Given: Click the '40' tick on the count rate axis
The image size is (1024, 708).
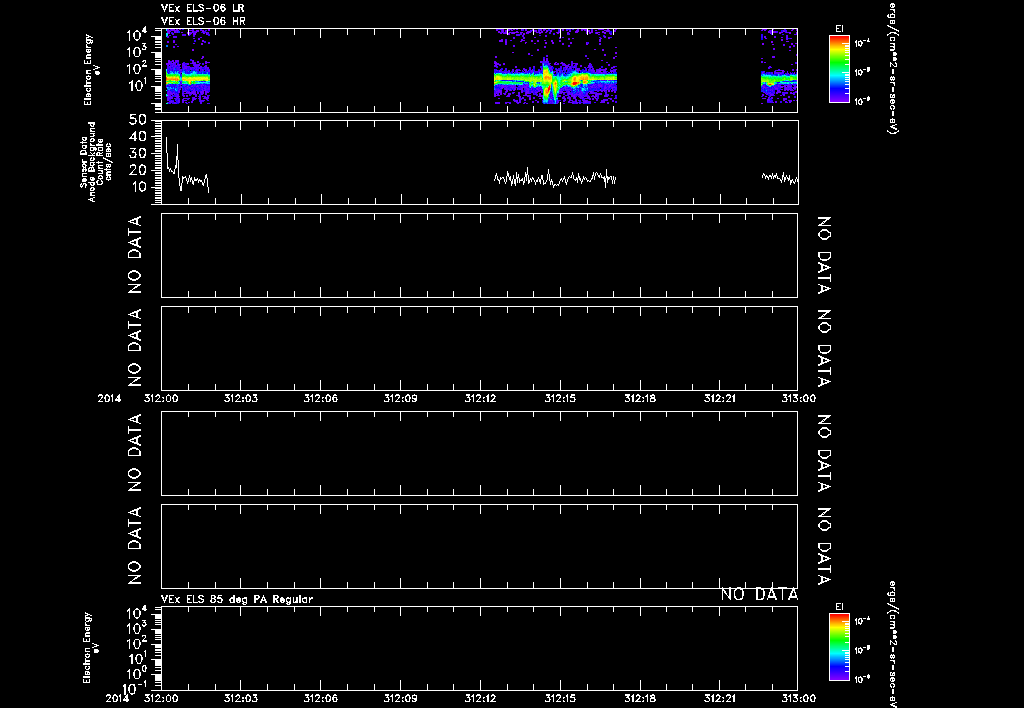Looking at the screenshot, I should coord(138,137).
